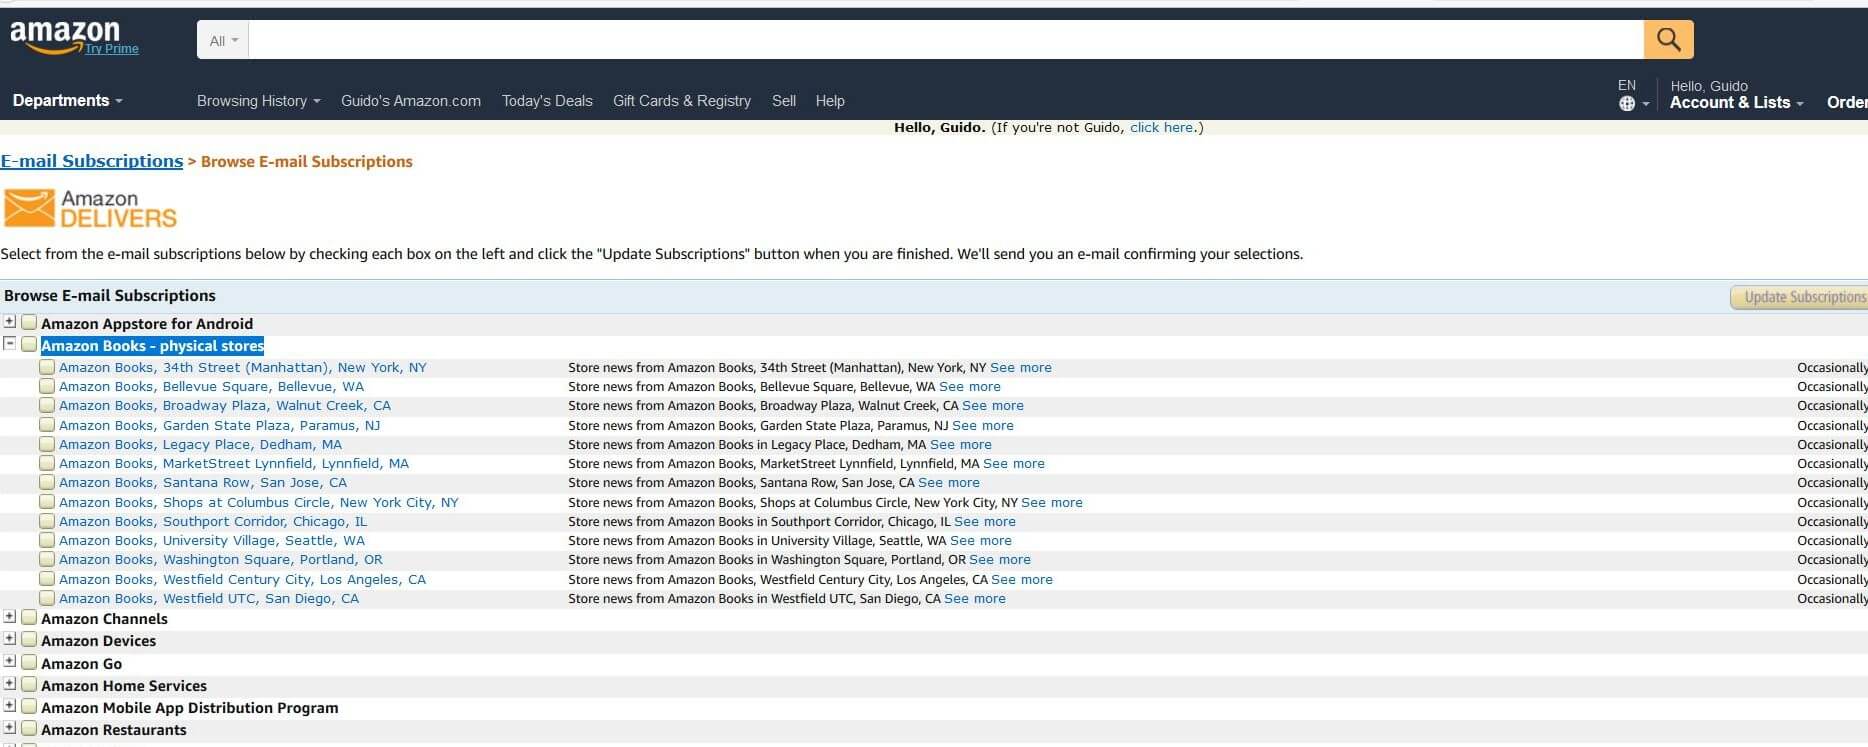Click the globe language icon
The height and width of the screenshot is (747, 1868).
(1627, 103)
